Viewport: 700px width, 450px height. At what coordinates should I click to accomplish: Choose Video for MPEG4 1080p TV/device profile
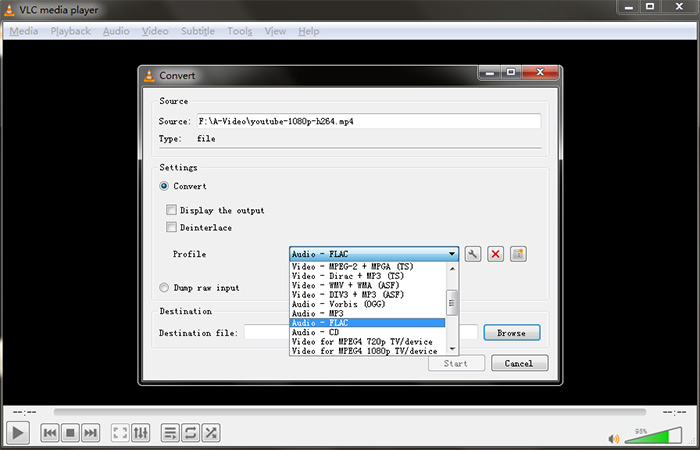[x=367, y=351]
